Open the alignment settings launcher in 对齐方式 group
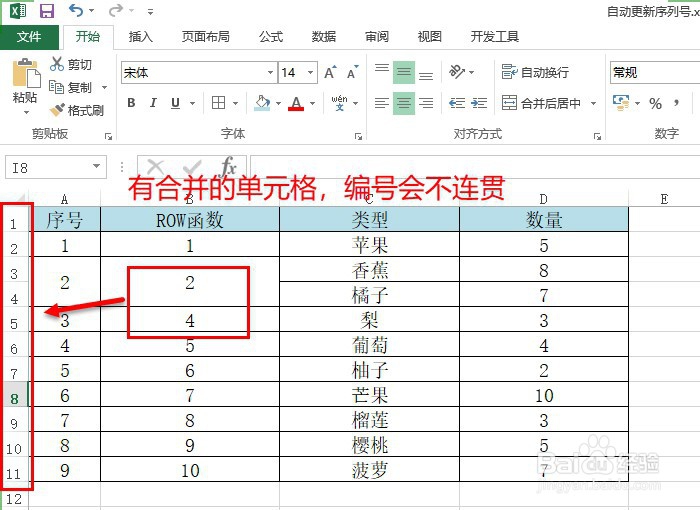Screen dimensions: 700x510 597,136
